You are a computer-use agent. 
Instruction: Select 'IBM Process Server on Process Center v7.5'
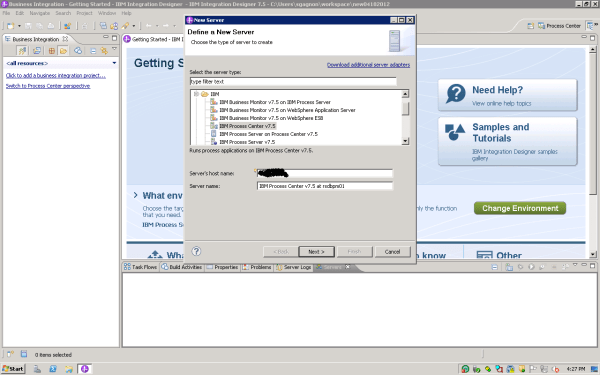(268, 134)
